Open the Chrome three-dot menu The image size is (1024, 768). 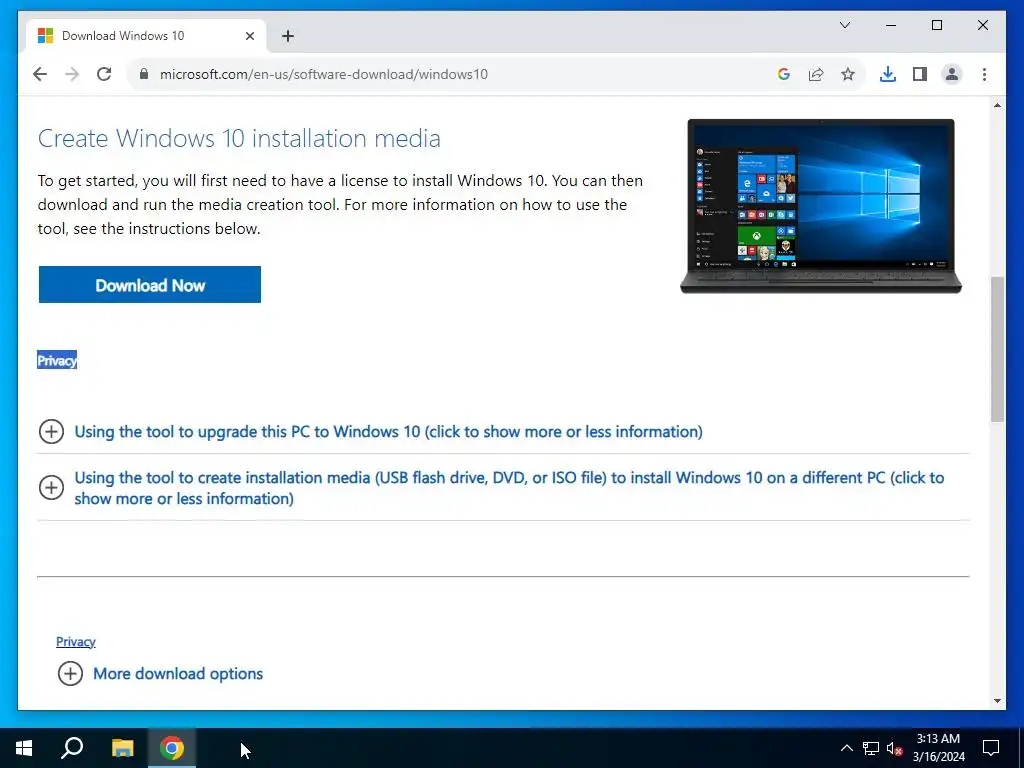pyautogui.click(x=984, y=74)
